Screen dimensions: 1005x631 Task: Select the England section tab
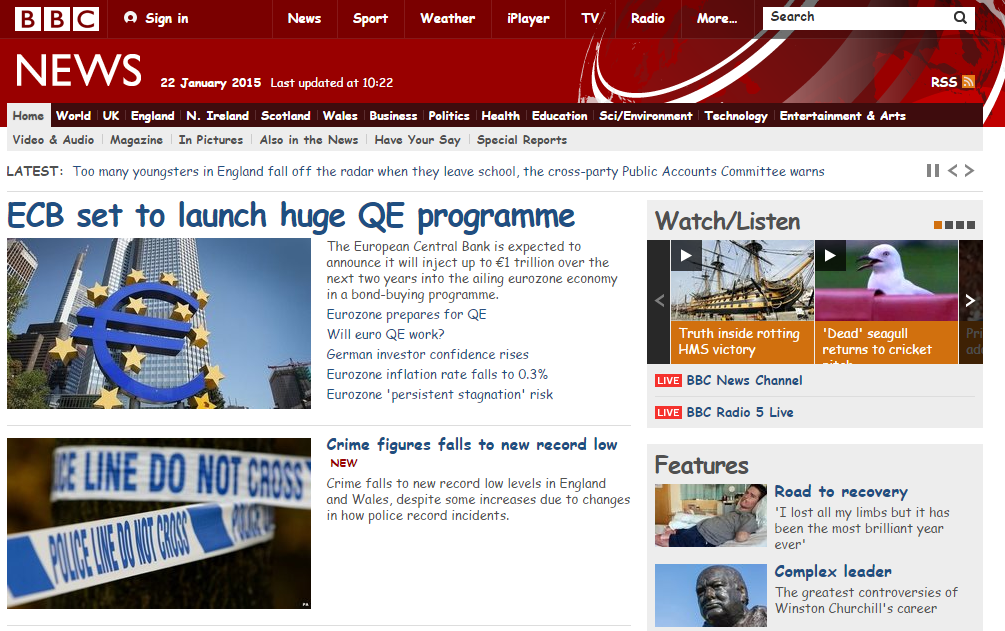tap(153, 116)
